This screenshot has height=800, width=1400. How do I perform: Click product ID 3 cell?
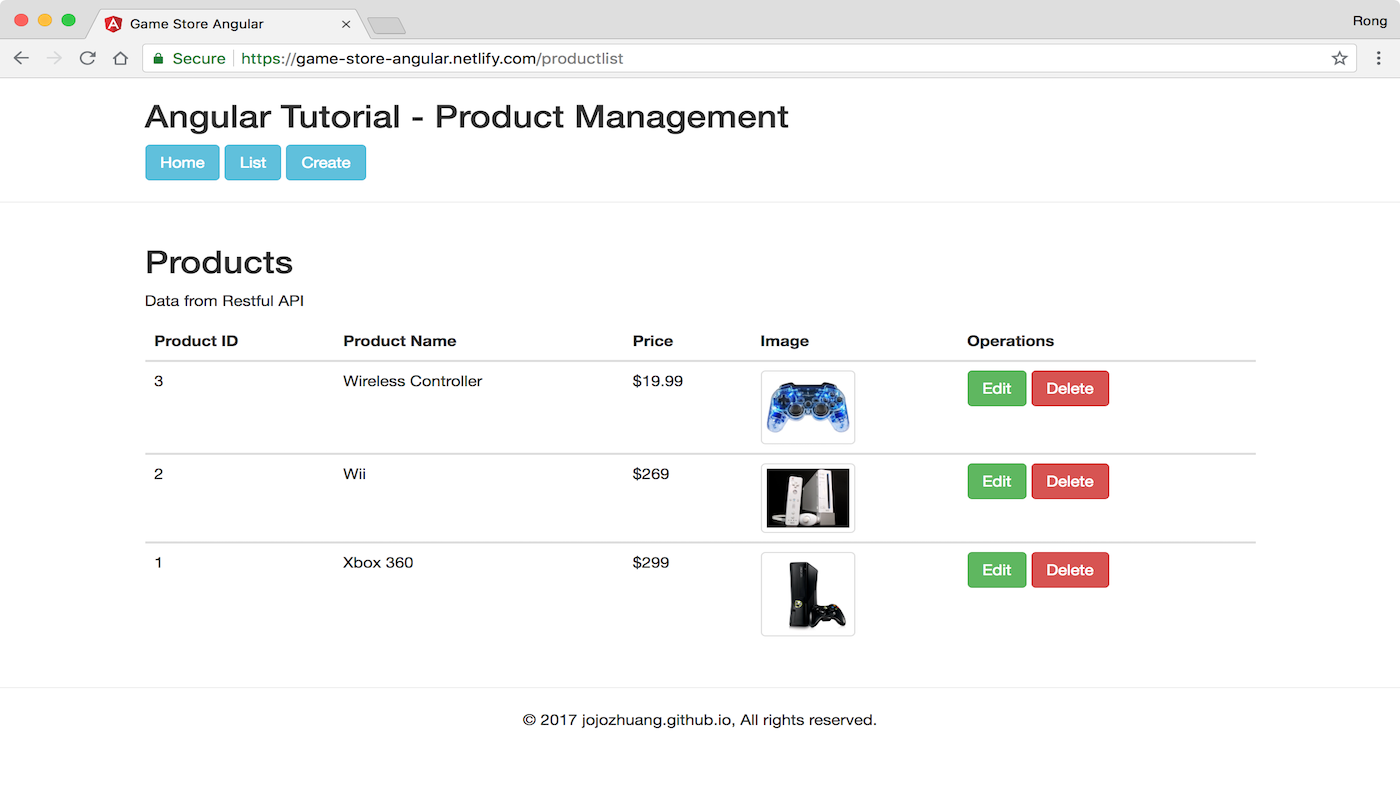tap(159, 381)
